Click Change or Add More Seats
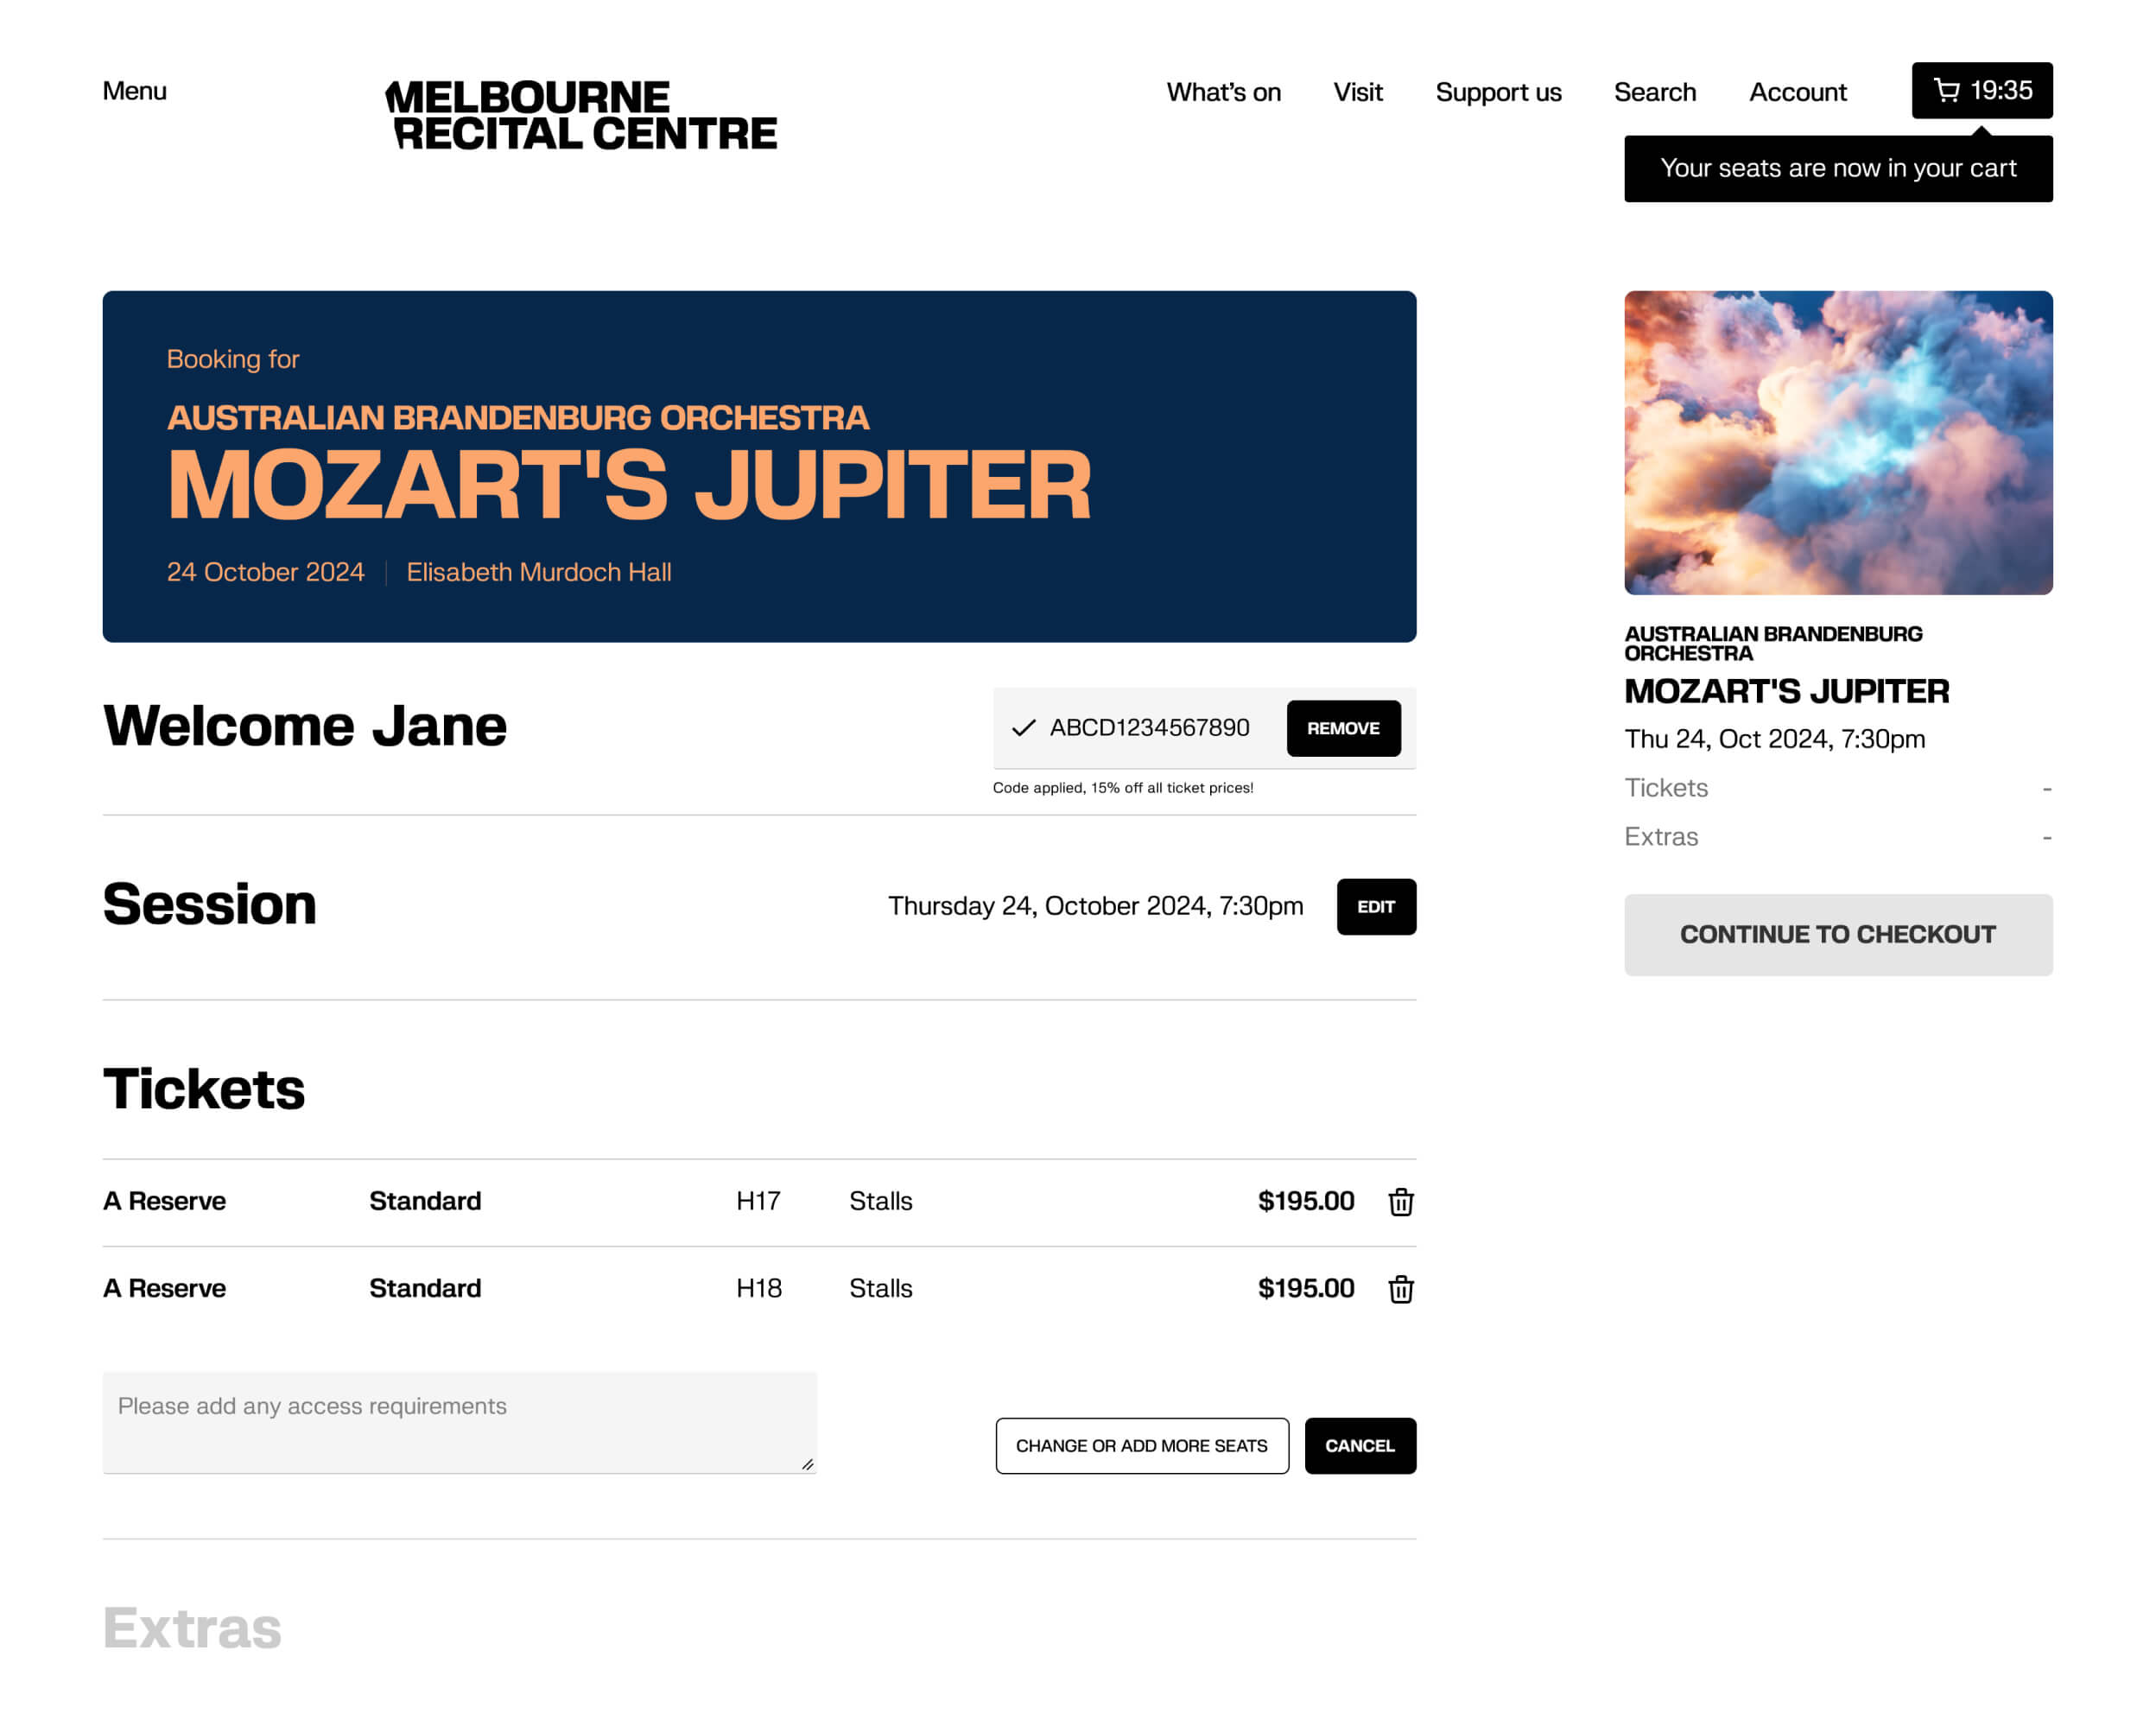The image size is (2156, 1720). (1142, 1446)
